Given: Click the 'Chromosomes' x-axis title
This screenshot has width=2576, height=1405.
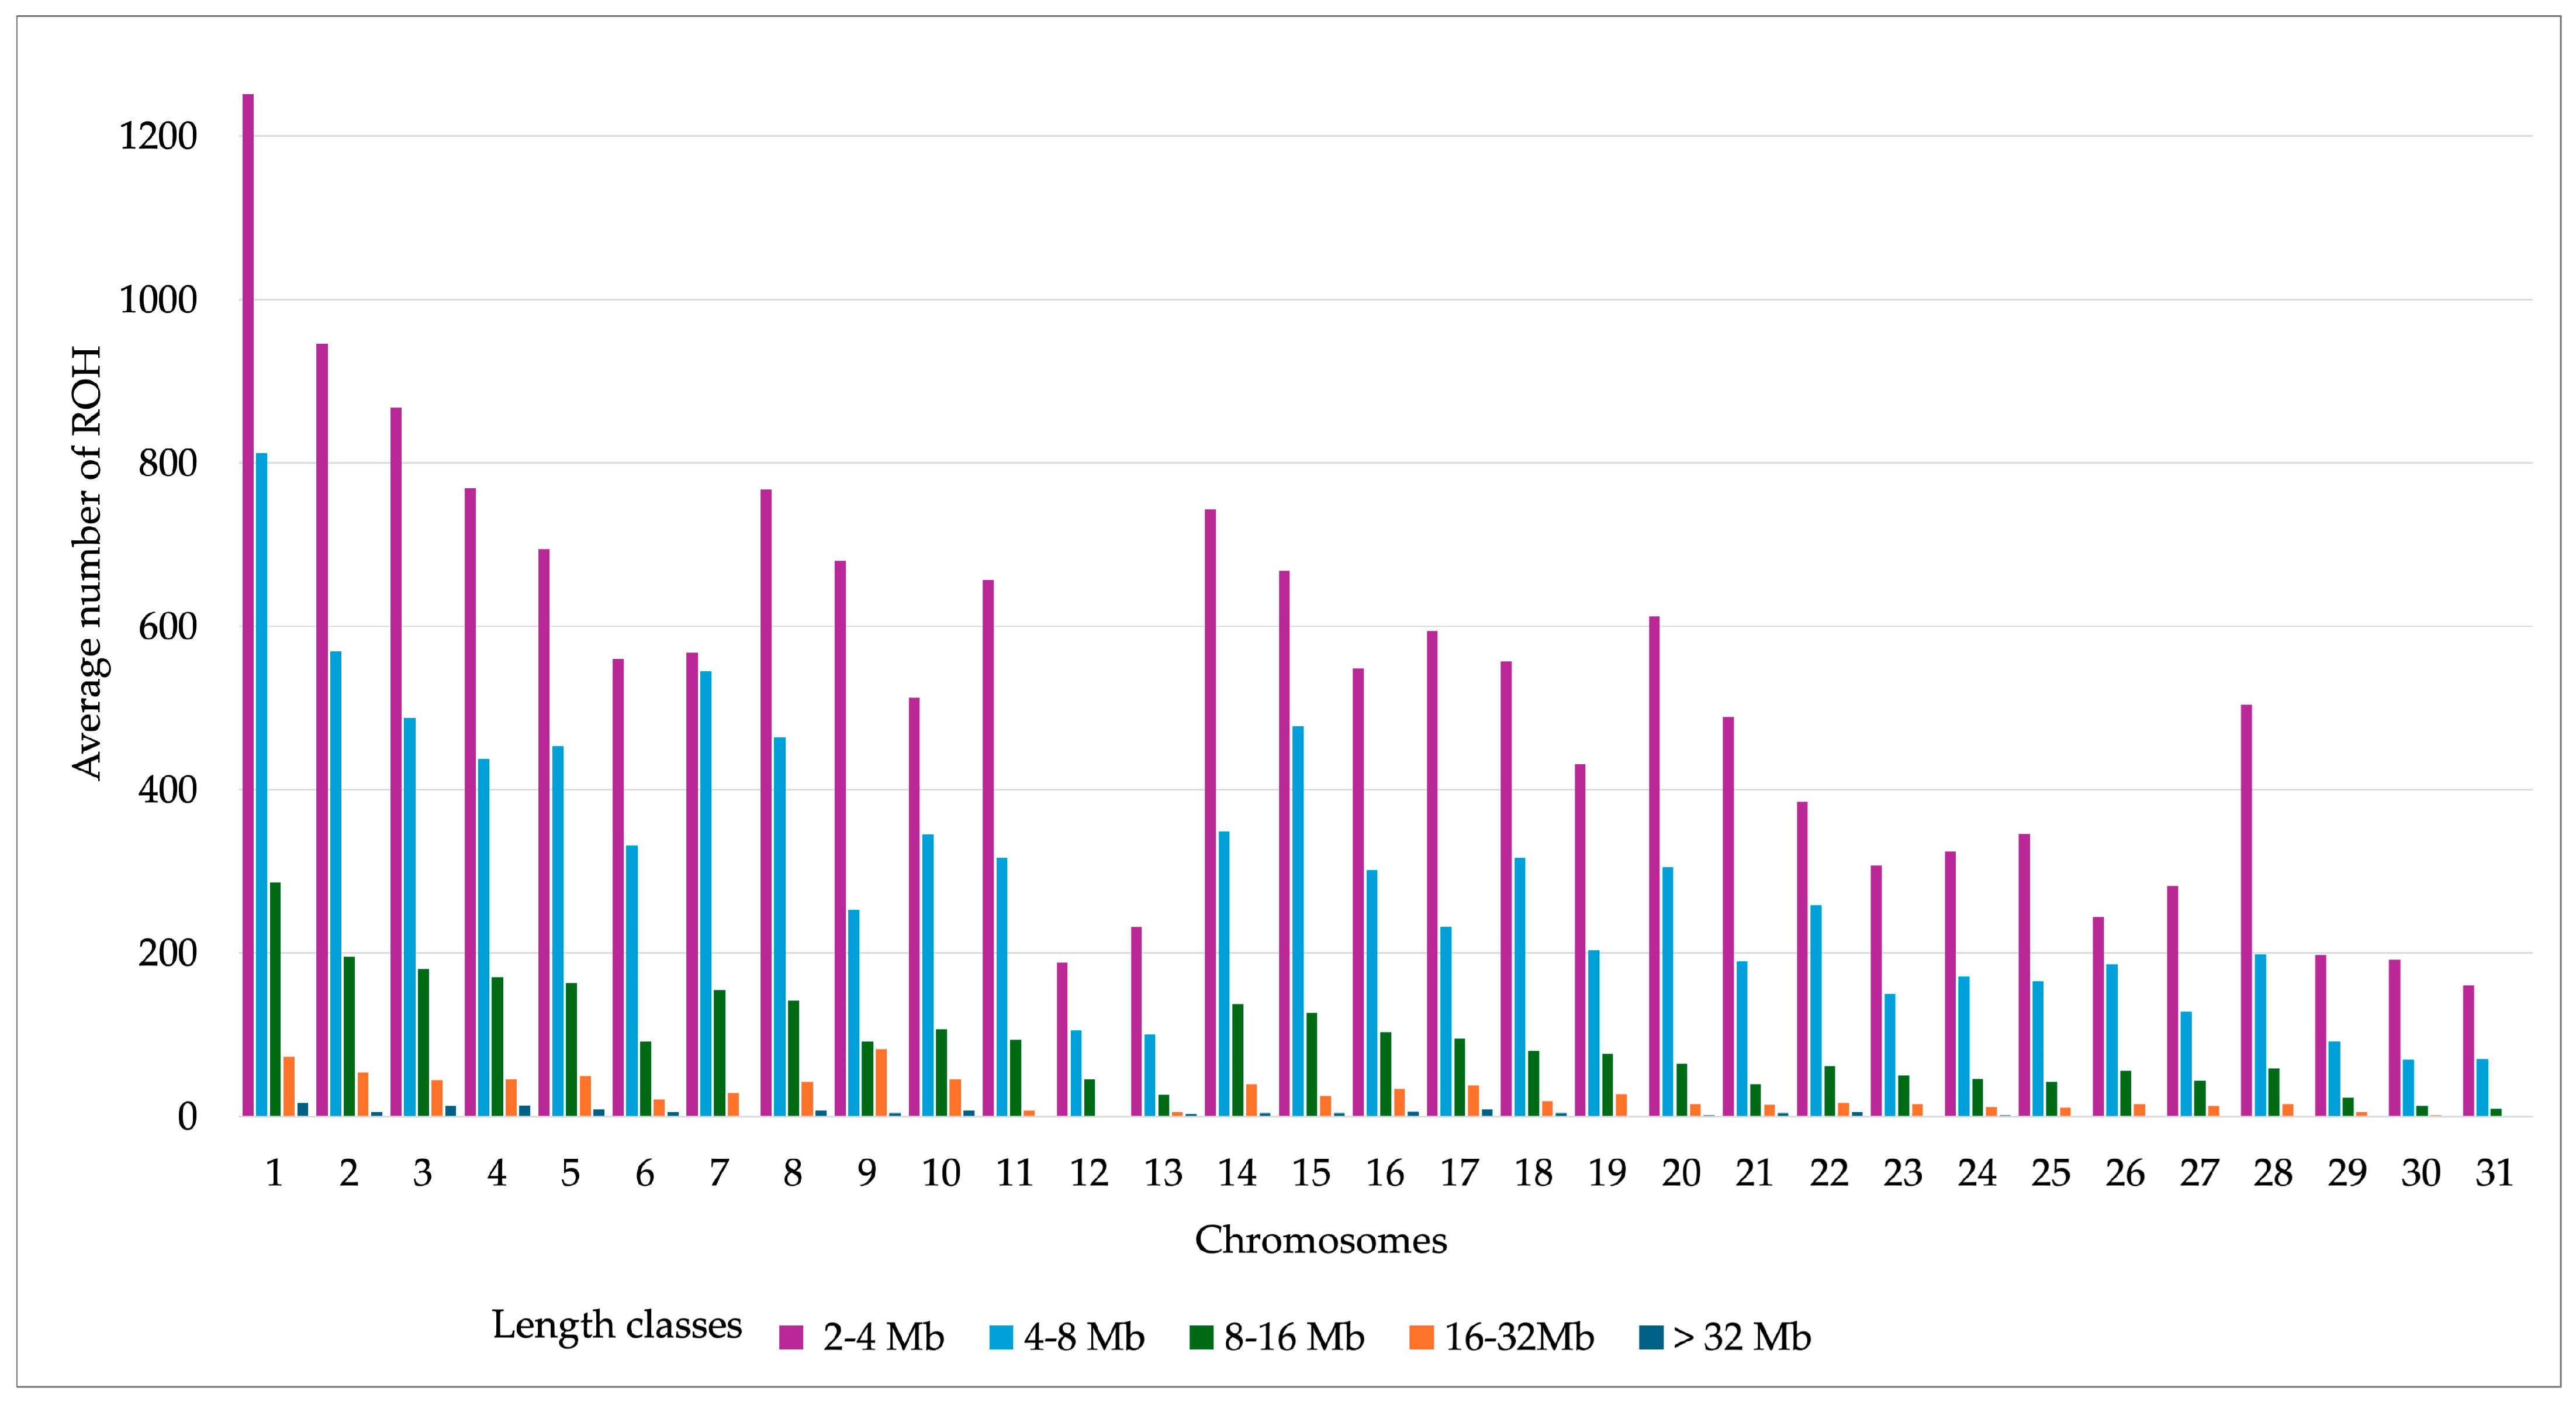Looking at the screenshot, I should [x=1320, y=1240].
